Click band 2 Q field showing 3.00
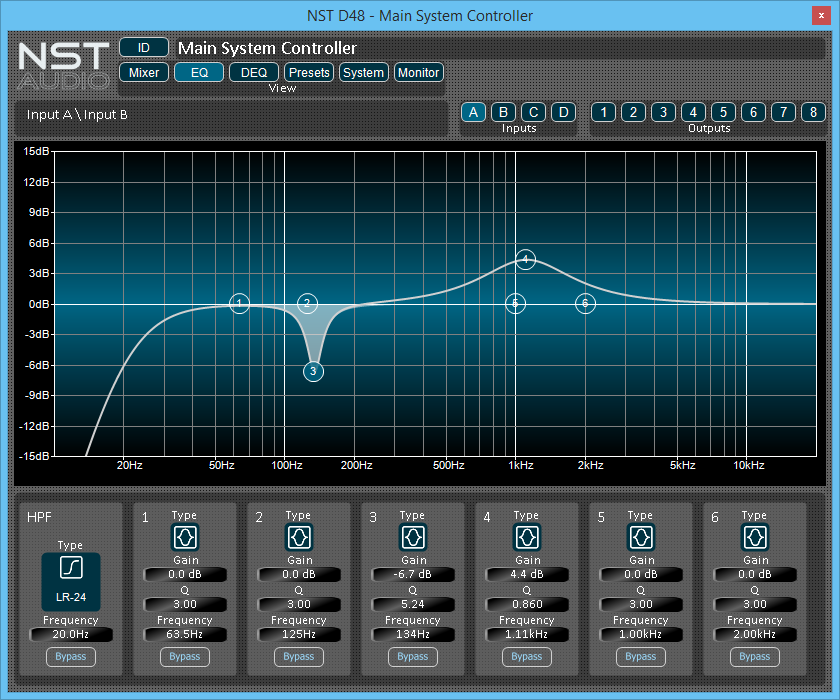 coord(299,605)
